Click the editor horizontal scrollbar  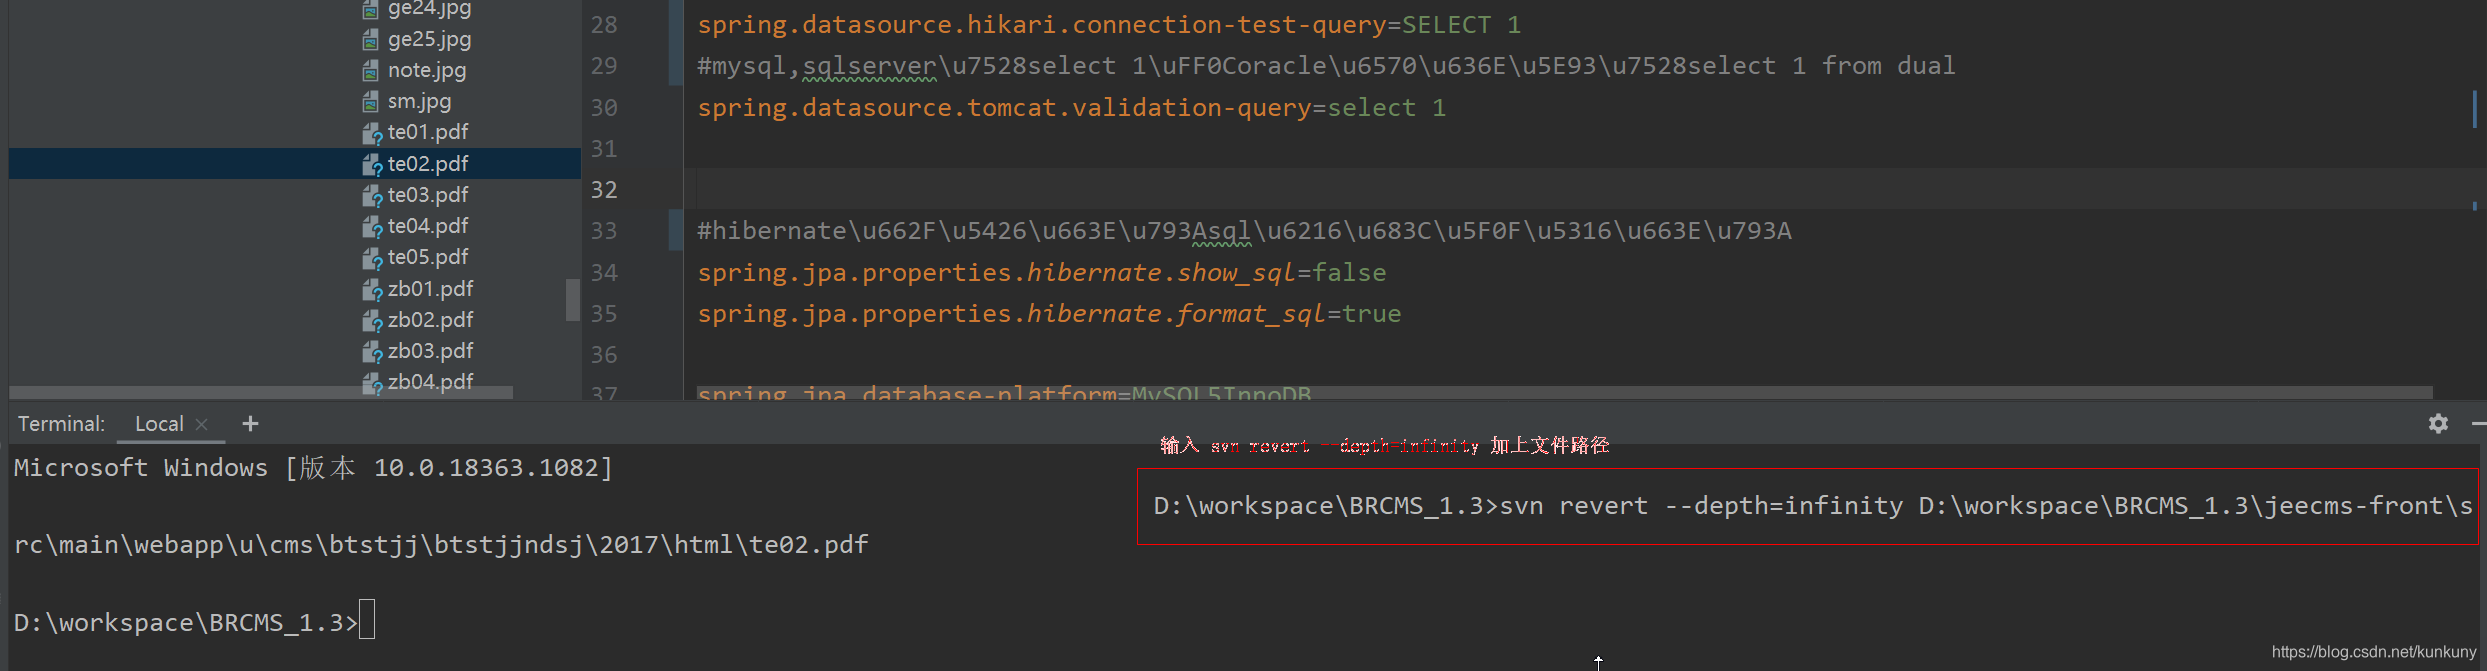pos(1565,393)
